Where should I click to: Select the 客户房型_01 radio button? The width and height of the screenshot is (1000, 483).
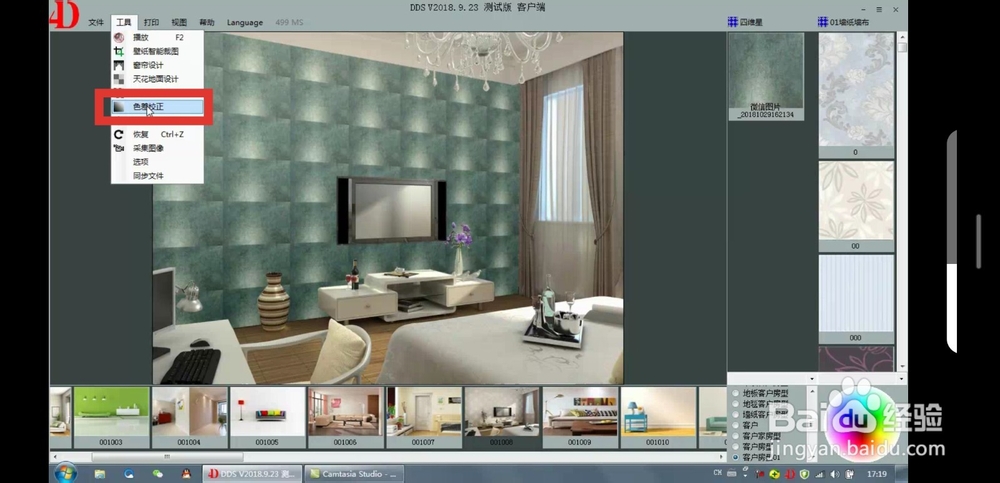(x=735, y=457)
